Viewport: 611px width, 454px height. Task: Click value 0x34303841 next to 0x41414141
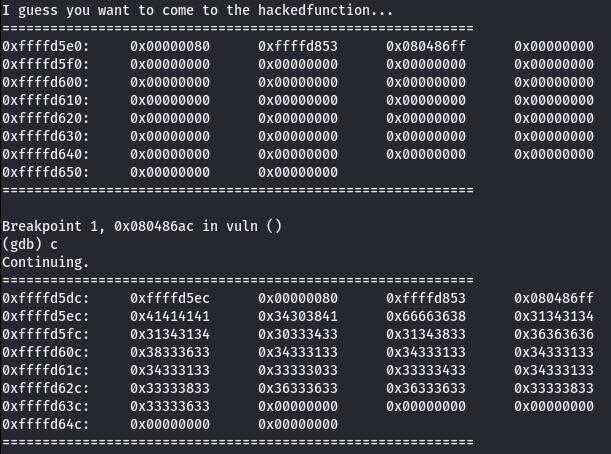coord(298,316)
